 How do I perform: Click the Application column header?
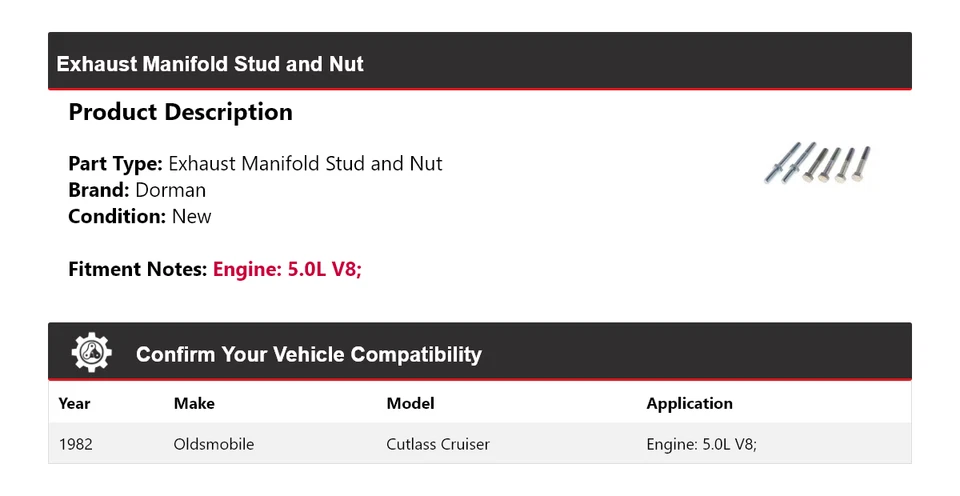pos(689,404)
